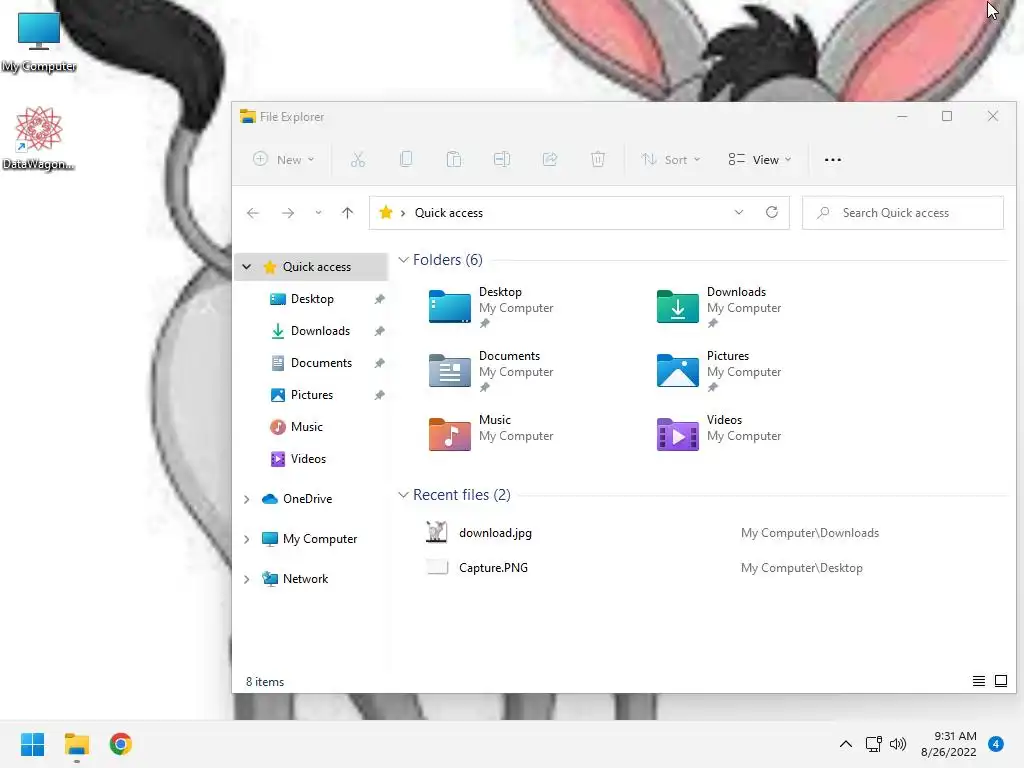This screenshot has height=768, width=1024.
Task: Go forward with the right arrow
Action: click(287, 213)
